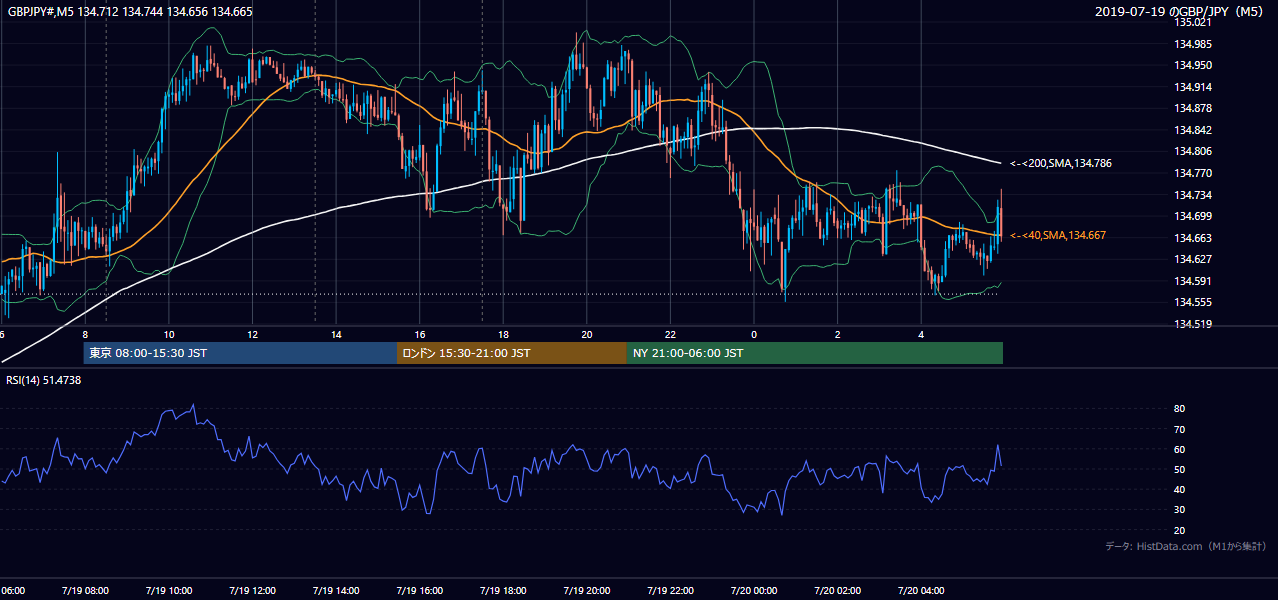This screenshot has width=1278, height=600.
Task: Click the RSI 70 level label
Action: tap(1179, 429)
